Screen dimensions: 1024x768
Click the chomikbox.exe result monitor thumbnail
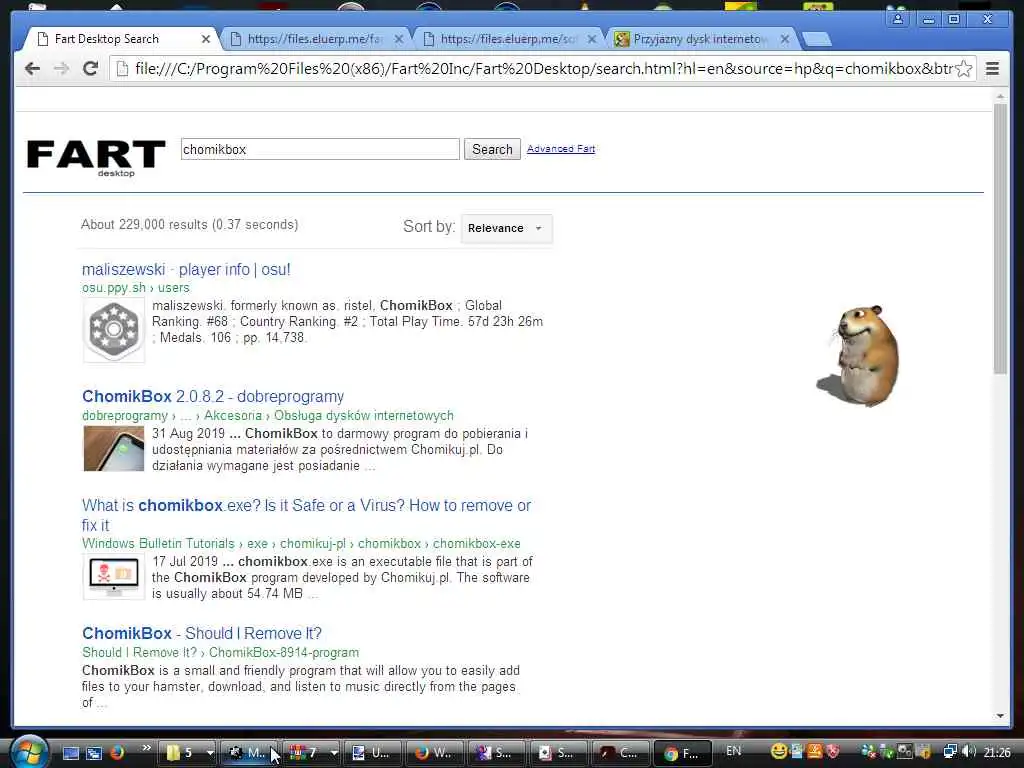(114, 577)
